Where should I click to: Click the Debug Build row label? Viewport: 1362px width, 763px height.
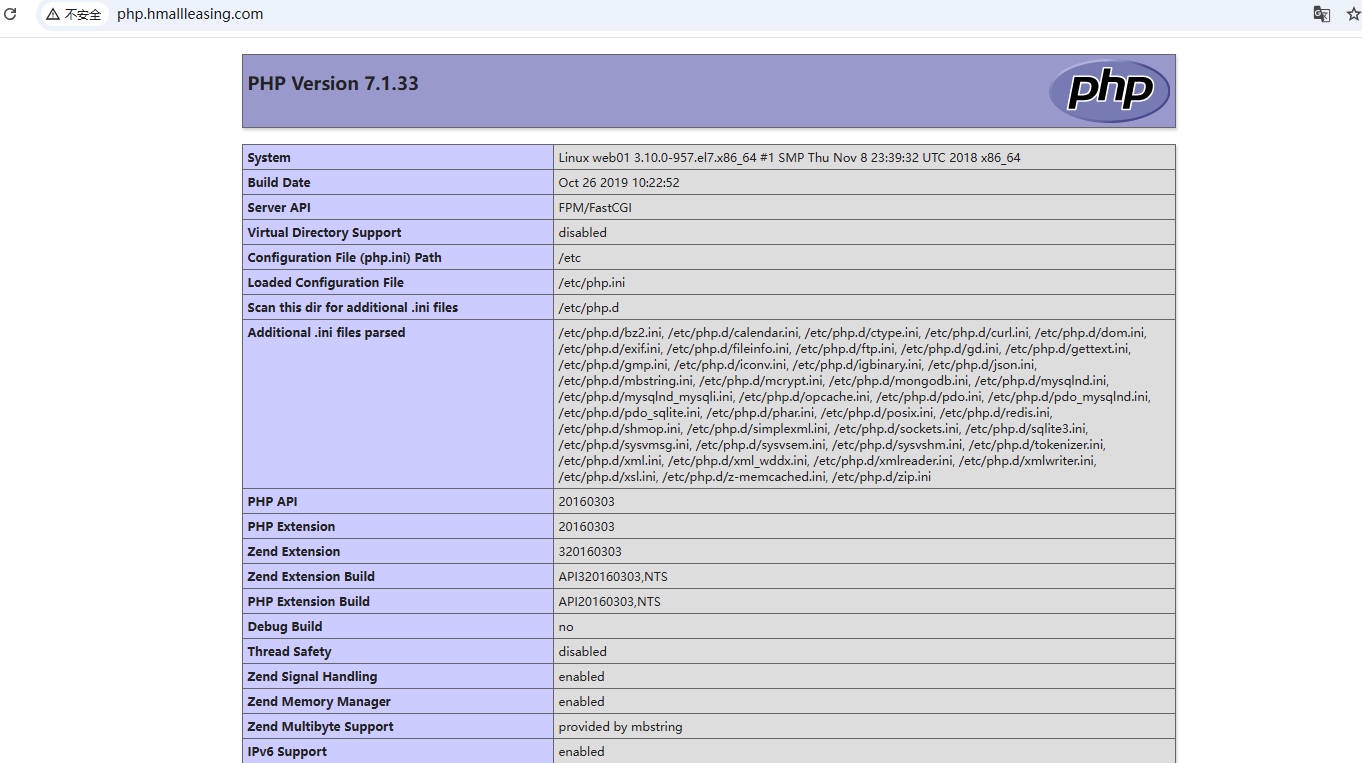click(285, 627)
